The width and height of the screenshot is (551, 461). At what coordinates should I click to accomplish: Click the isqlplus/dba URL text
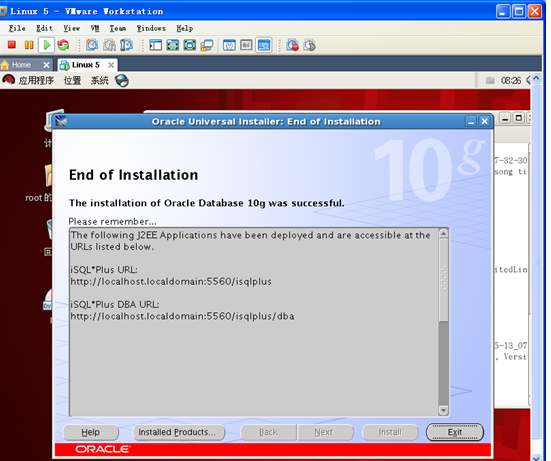click(182, 316)
